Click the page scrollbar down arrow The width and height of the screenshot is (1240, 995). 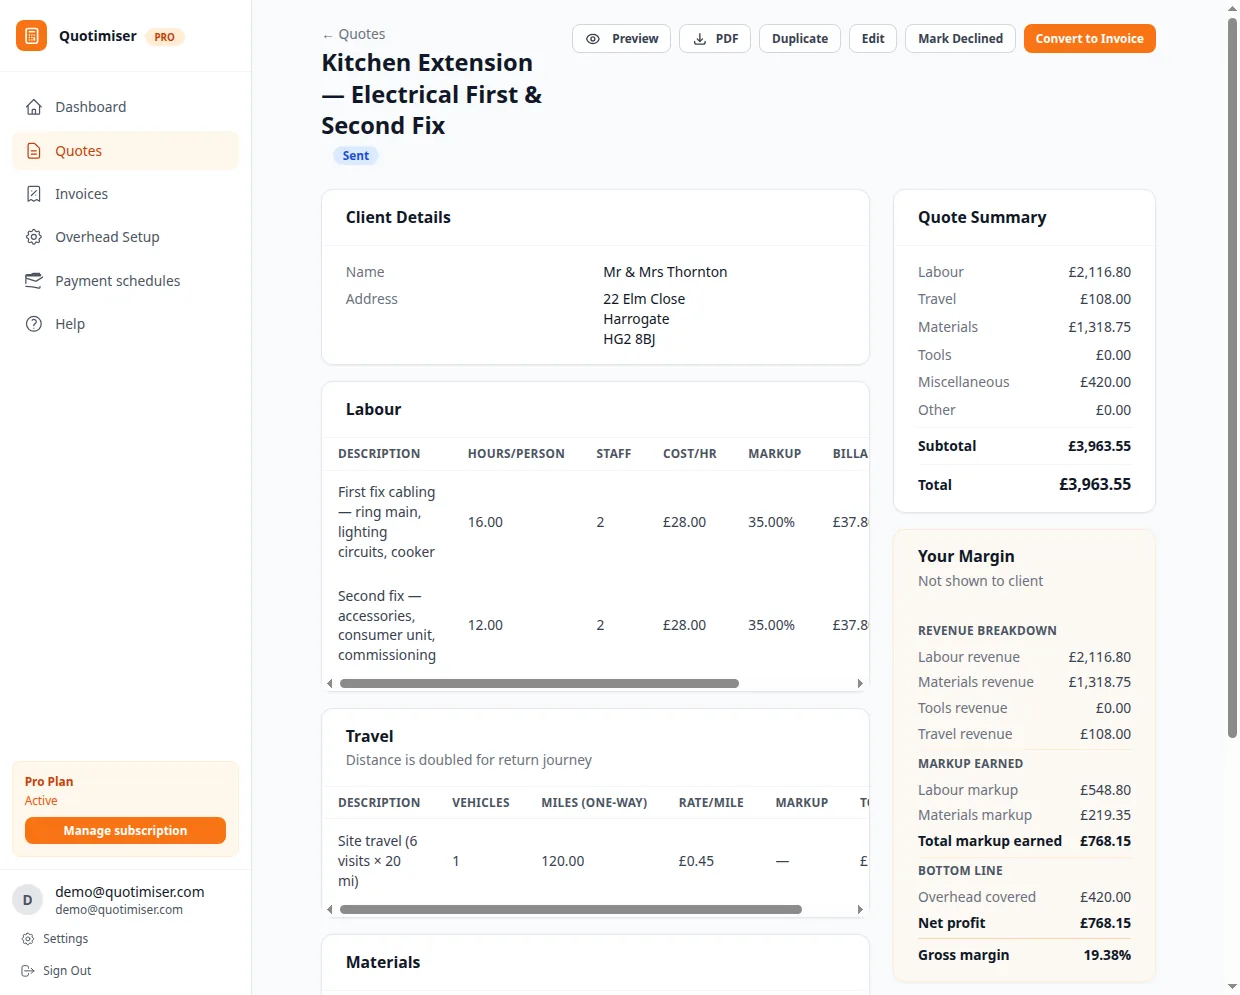click(1232, 987)
